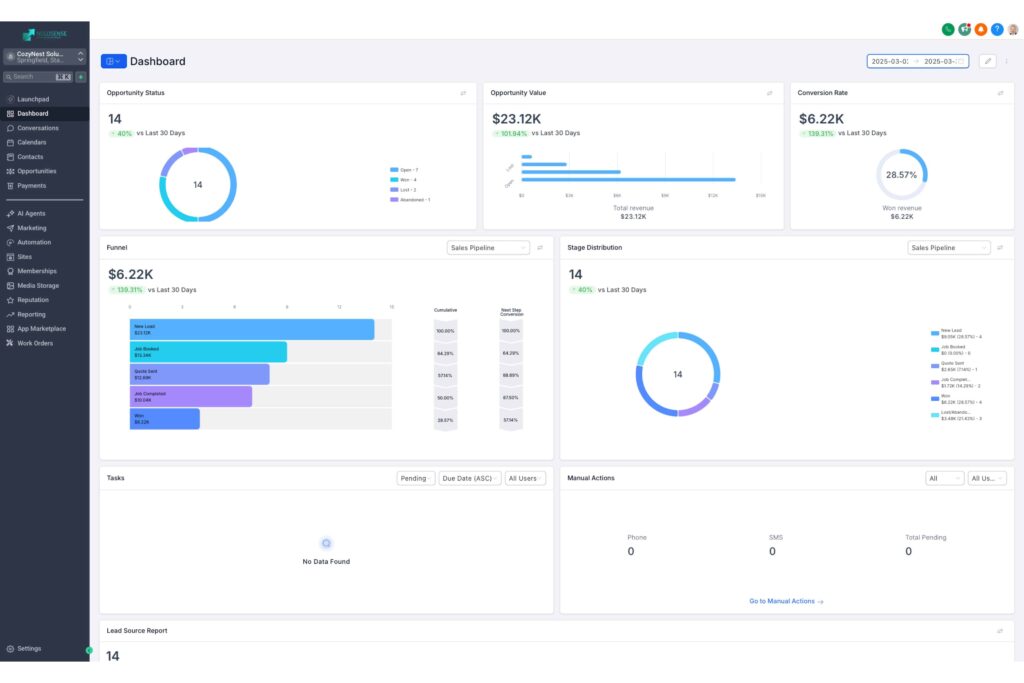Open Settings at the sidebar bottom

(x=29, y=648)
